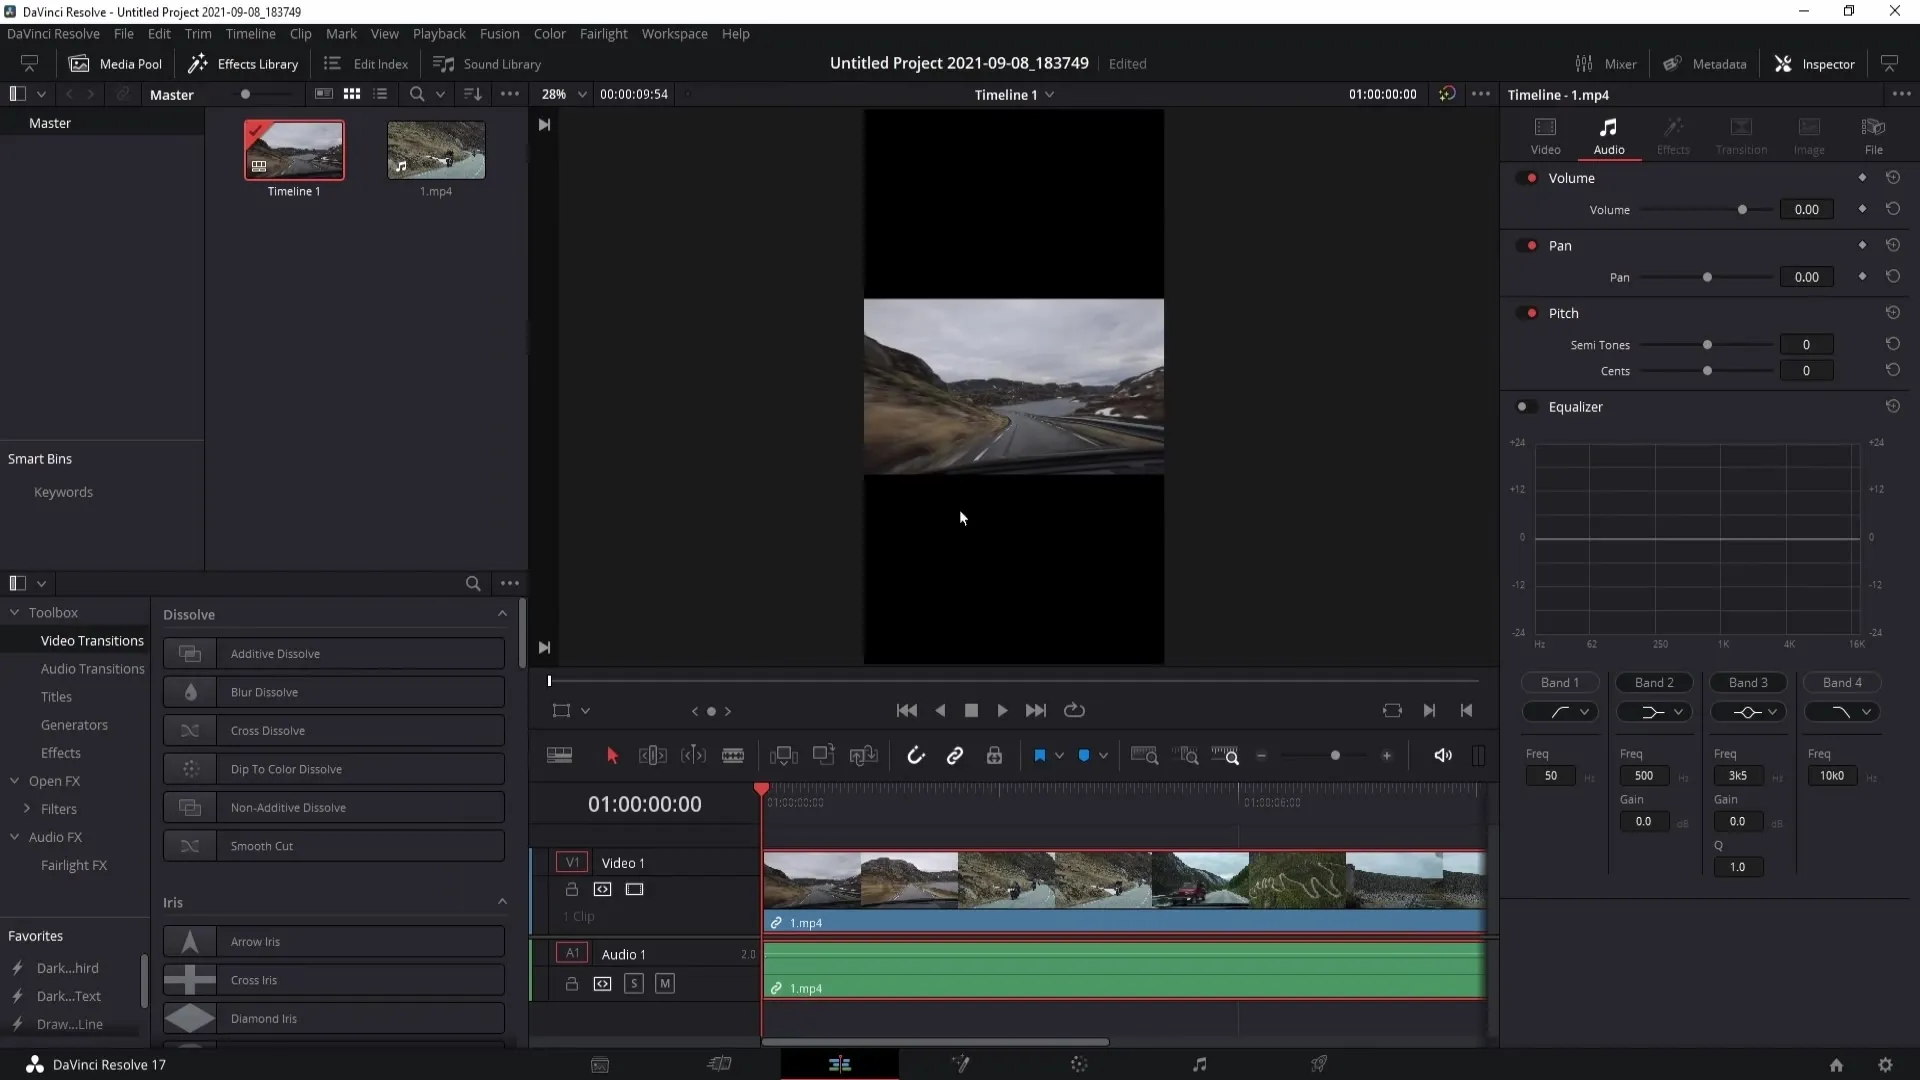The image size is (1920, 1080).
Task: Stop playback in the viewer
Action: 971,711
